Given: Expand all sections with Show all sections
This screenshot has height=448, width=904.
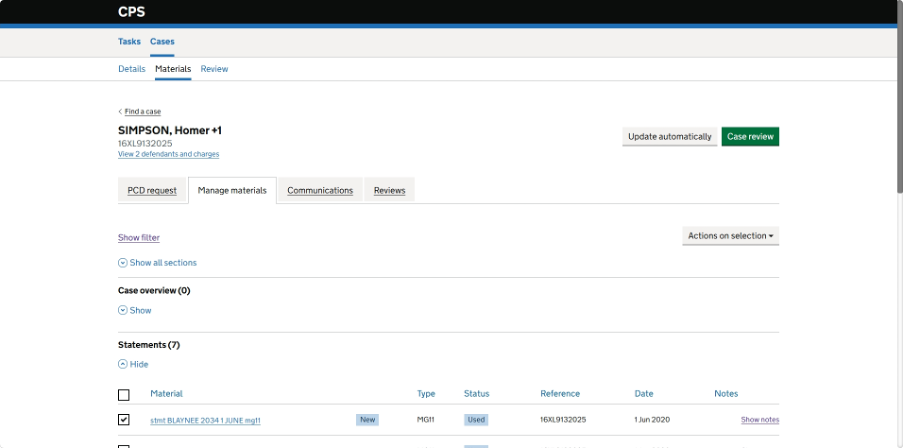Looking at the screenshot, I should 157,262.
